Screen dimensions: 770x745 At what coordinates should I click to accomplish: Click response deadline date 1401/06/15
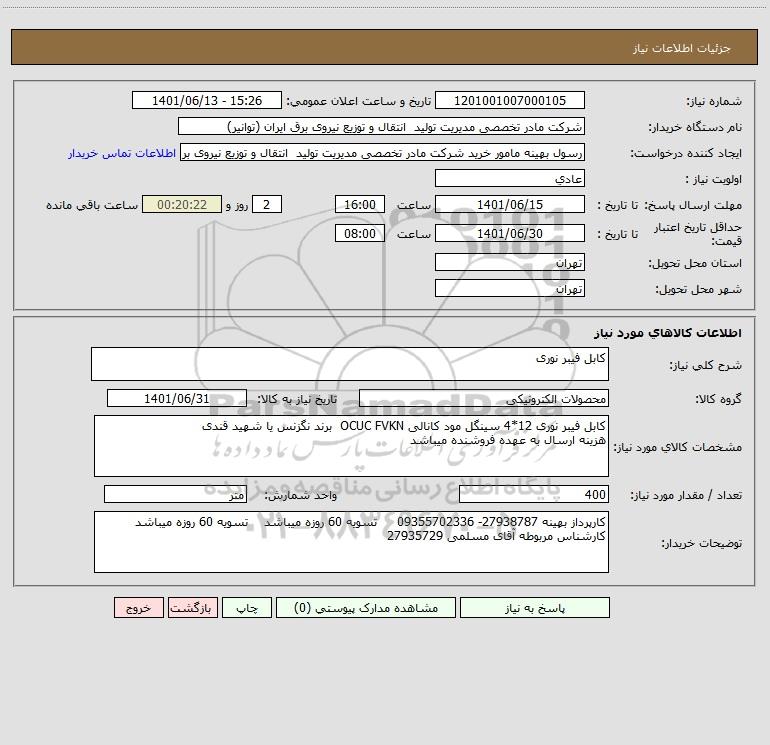[x=510, y=204]
